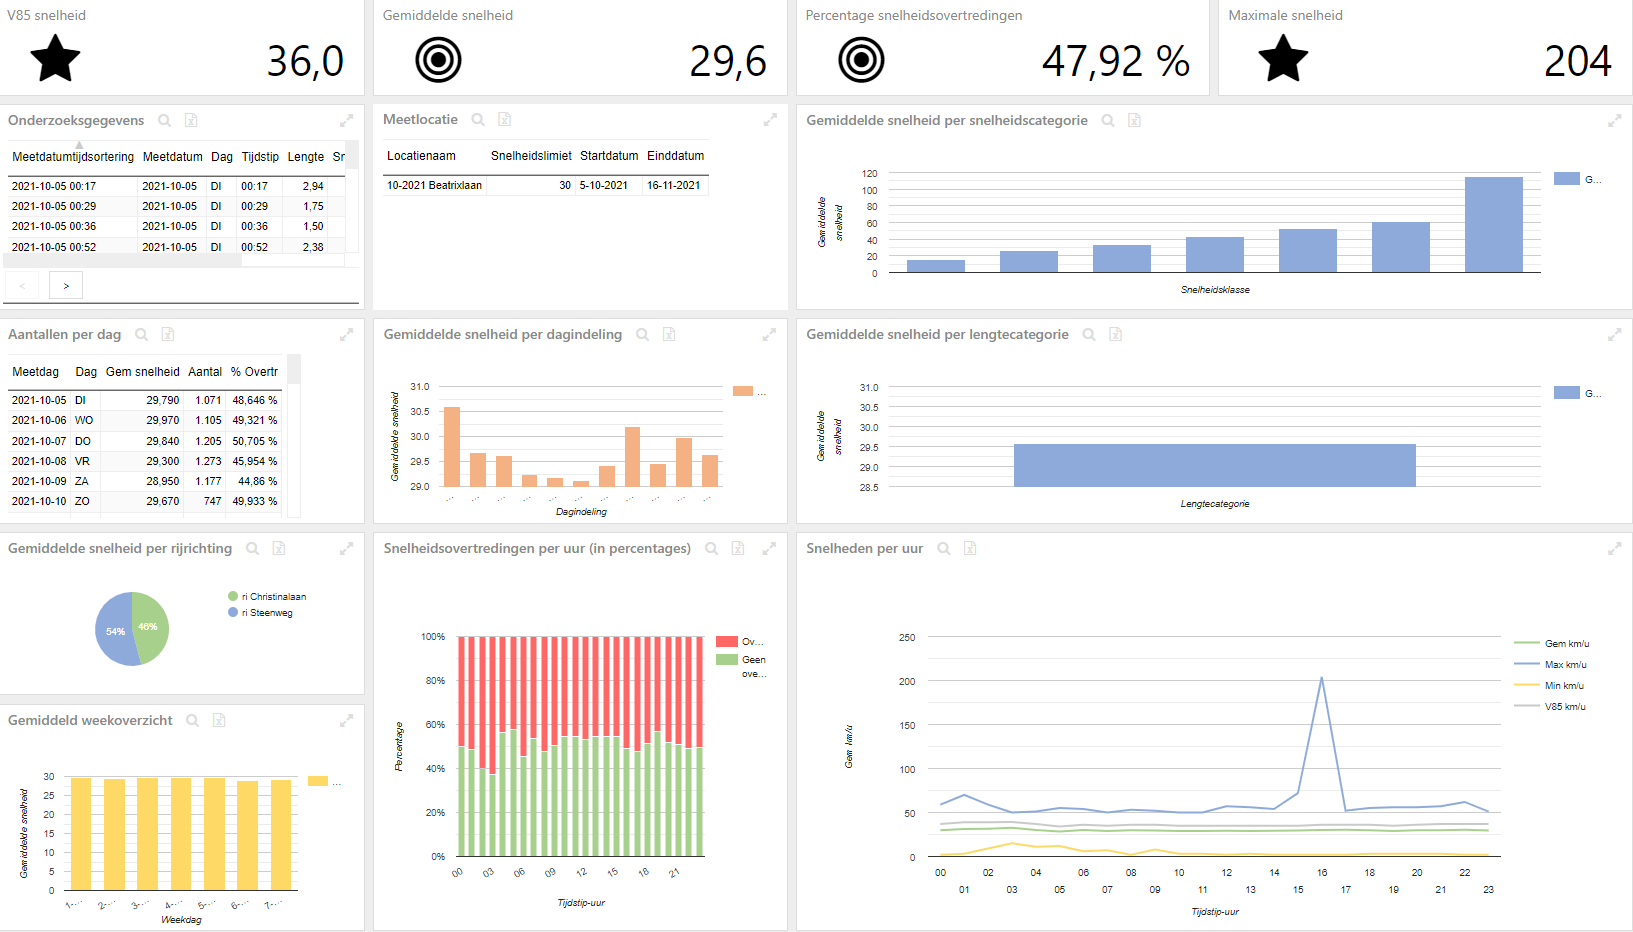This screenshot has height=932, width=1633.
Task: Select the 10-2021 Beatrixlaan location row
Action: tap(545, 185)
